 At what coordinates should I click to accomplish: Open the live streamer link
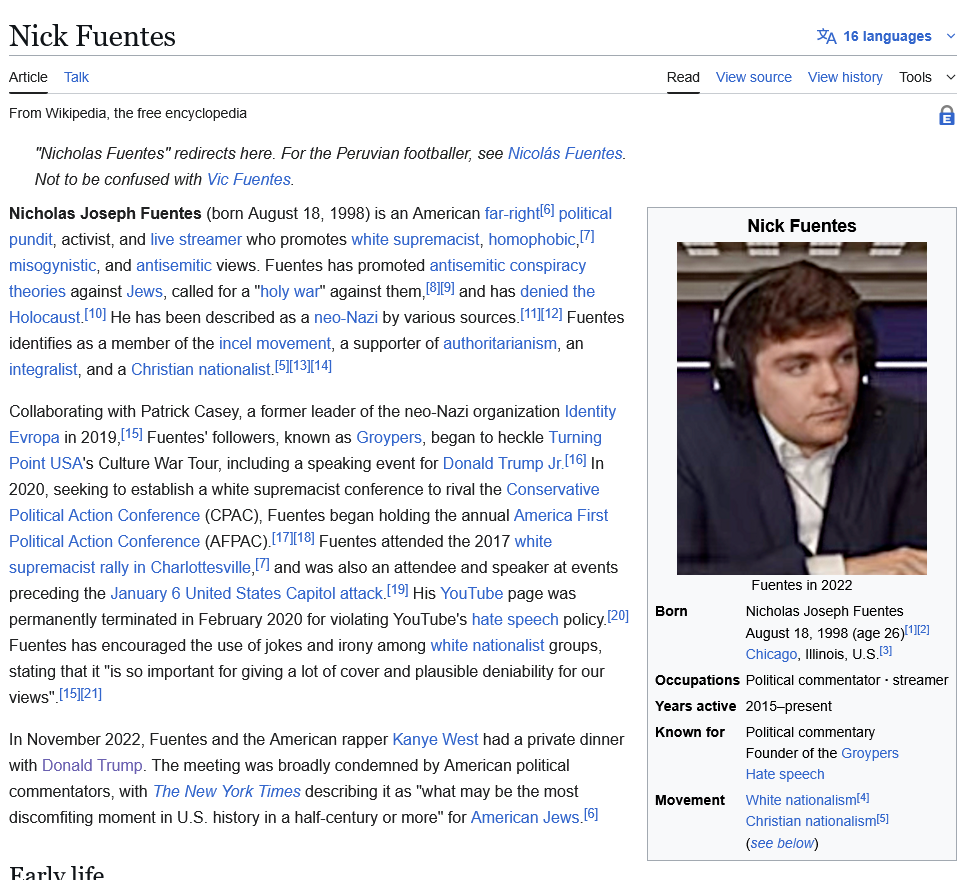click(196, 240)
